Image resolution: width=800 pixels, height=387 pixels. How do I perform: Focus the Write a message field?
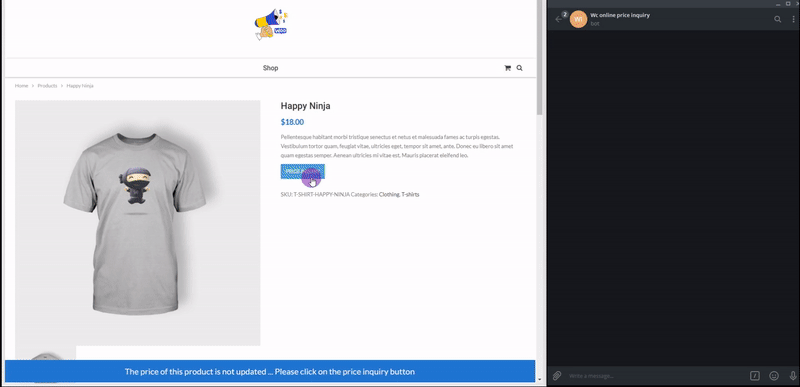coord(656,376)
